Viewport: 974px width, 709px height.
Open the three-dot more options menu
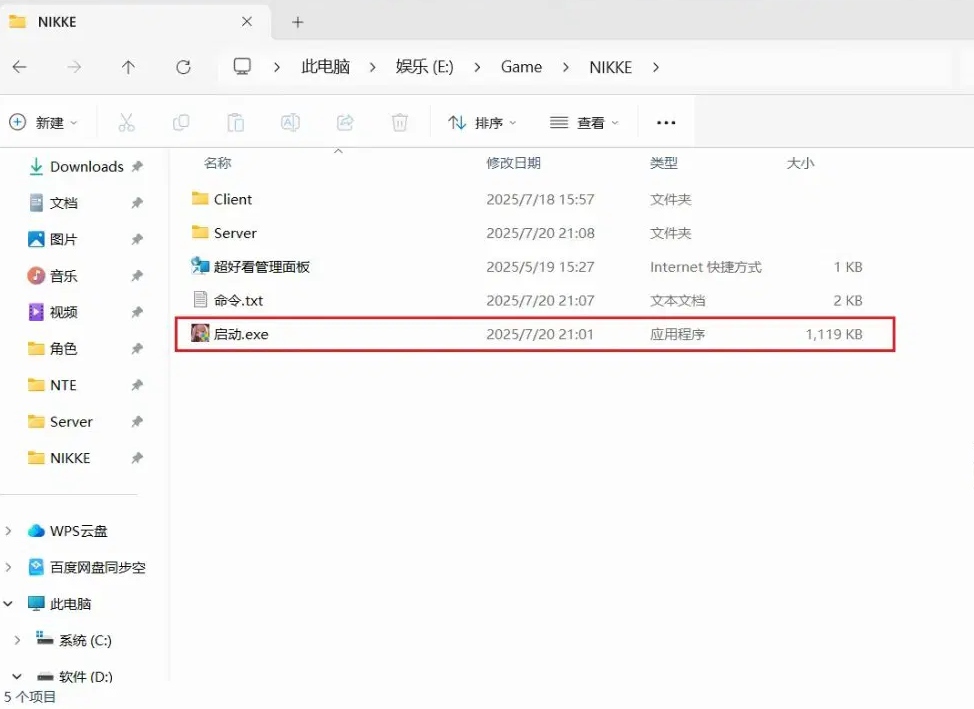click(666, 122)
